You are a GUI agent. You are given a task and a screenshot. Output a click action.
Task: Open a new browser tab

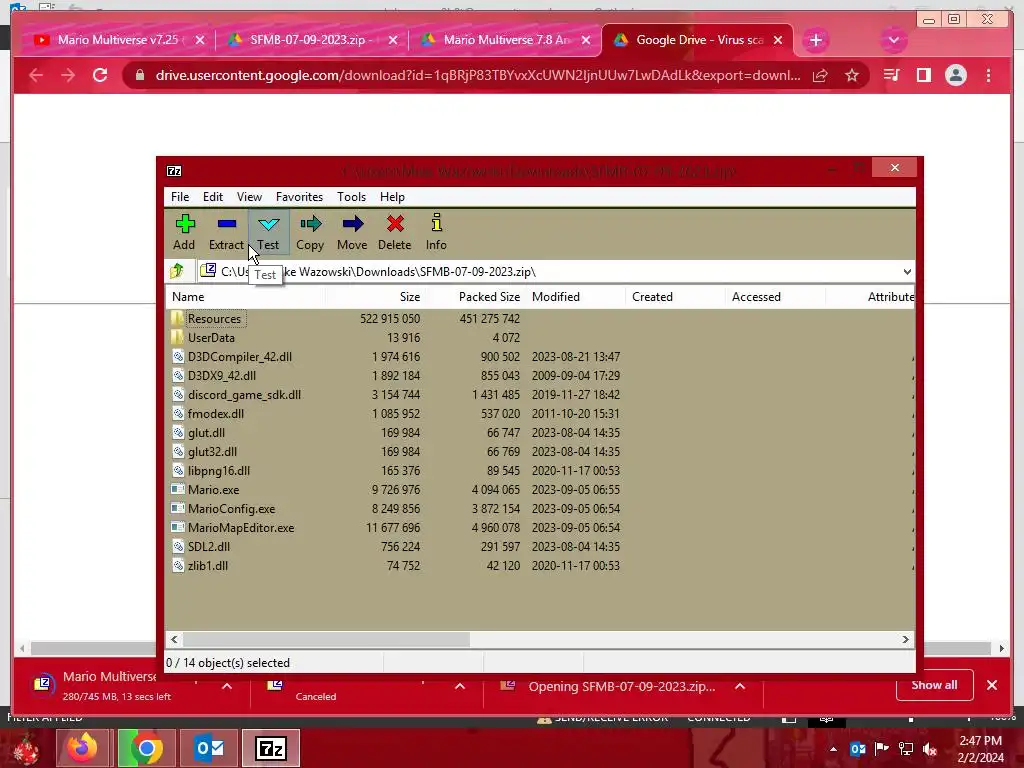[816, 40]
